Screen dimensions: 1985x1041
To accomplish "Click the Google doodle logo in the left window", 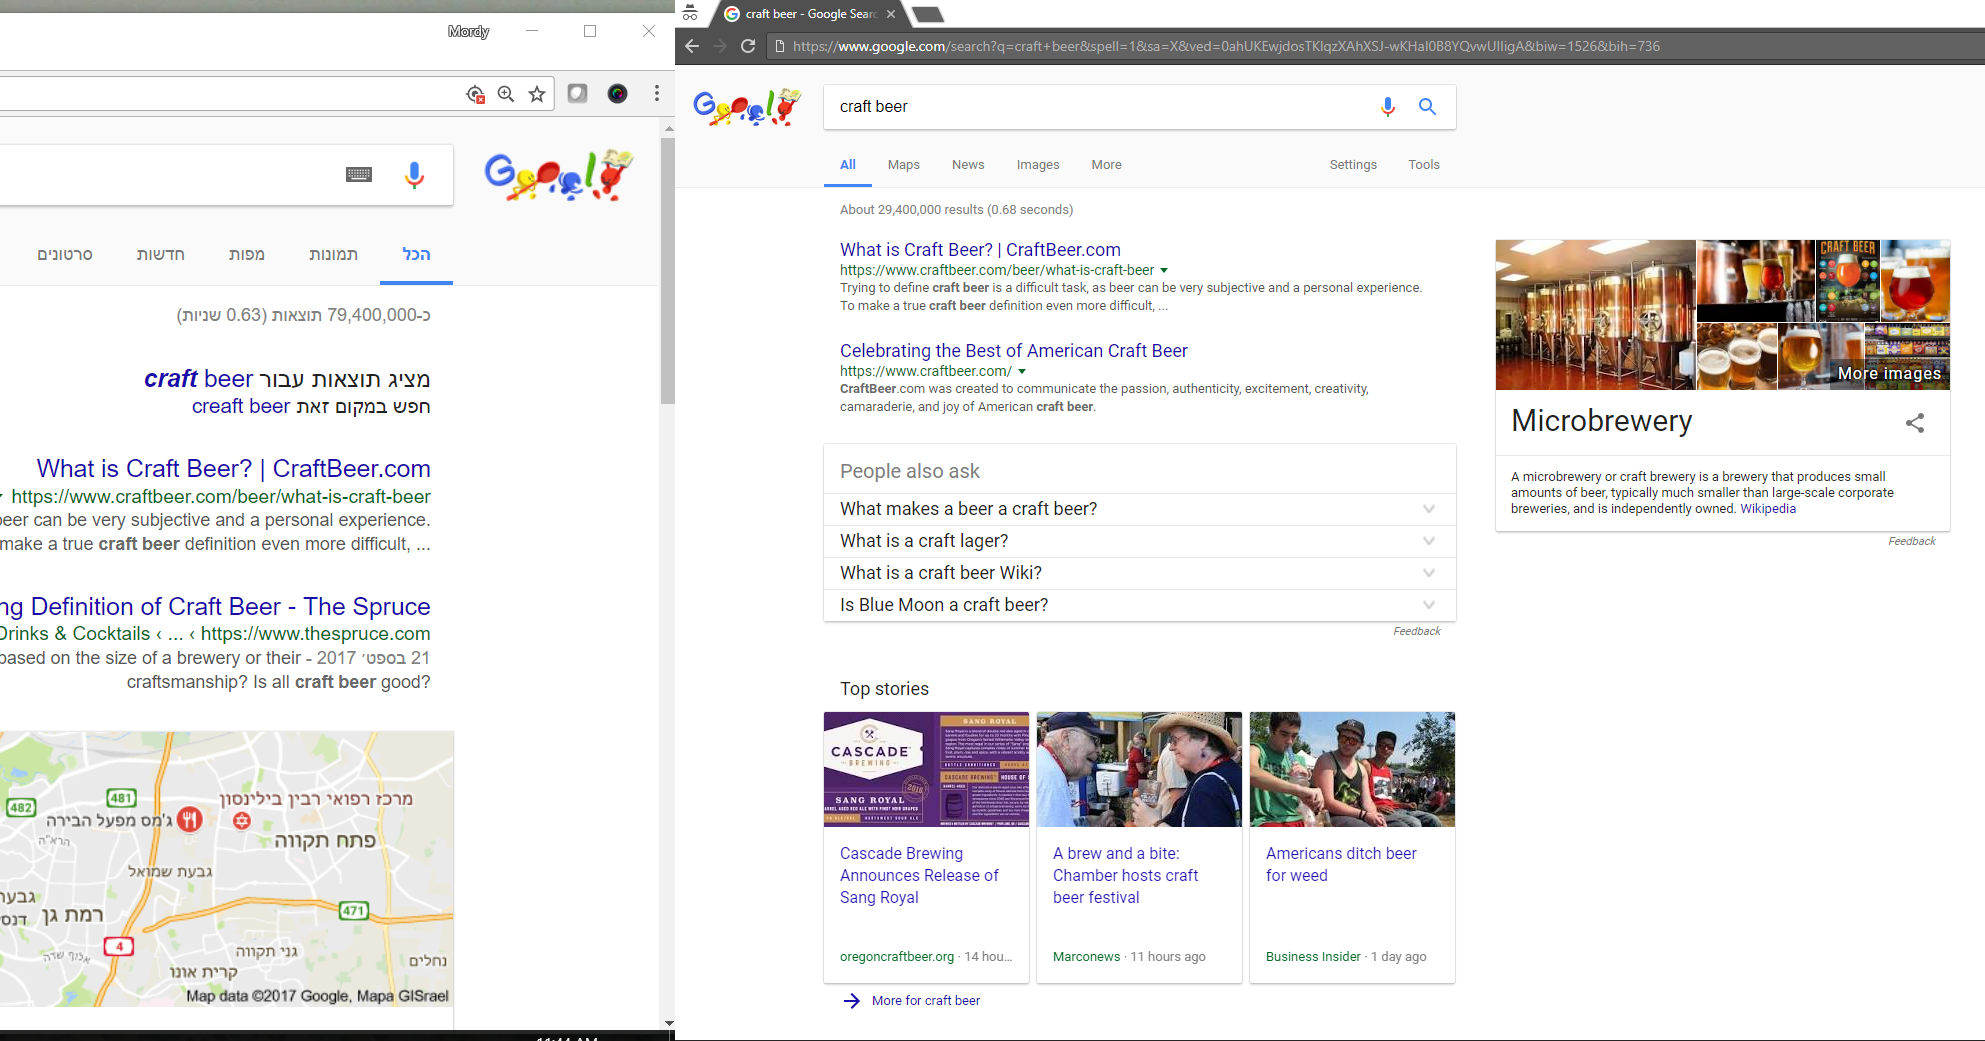I will tap(559, 175).
